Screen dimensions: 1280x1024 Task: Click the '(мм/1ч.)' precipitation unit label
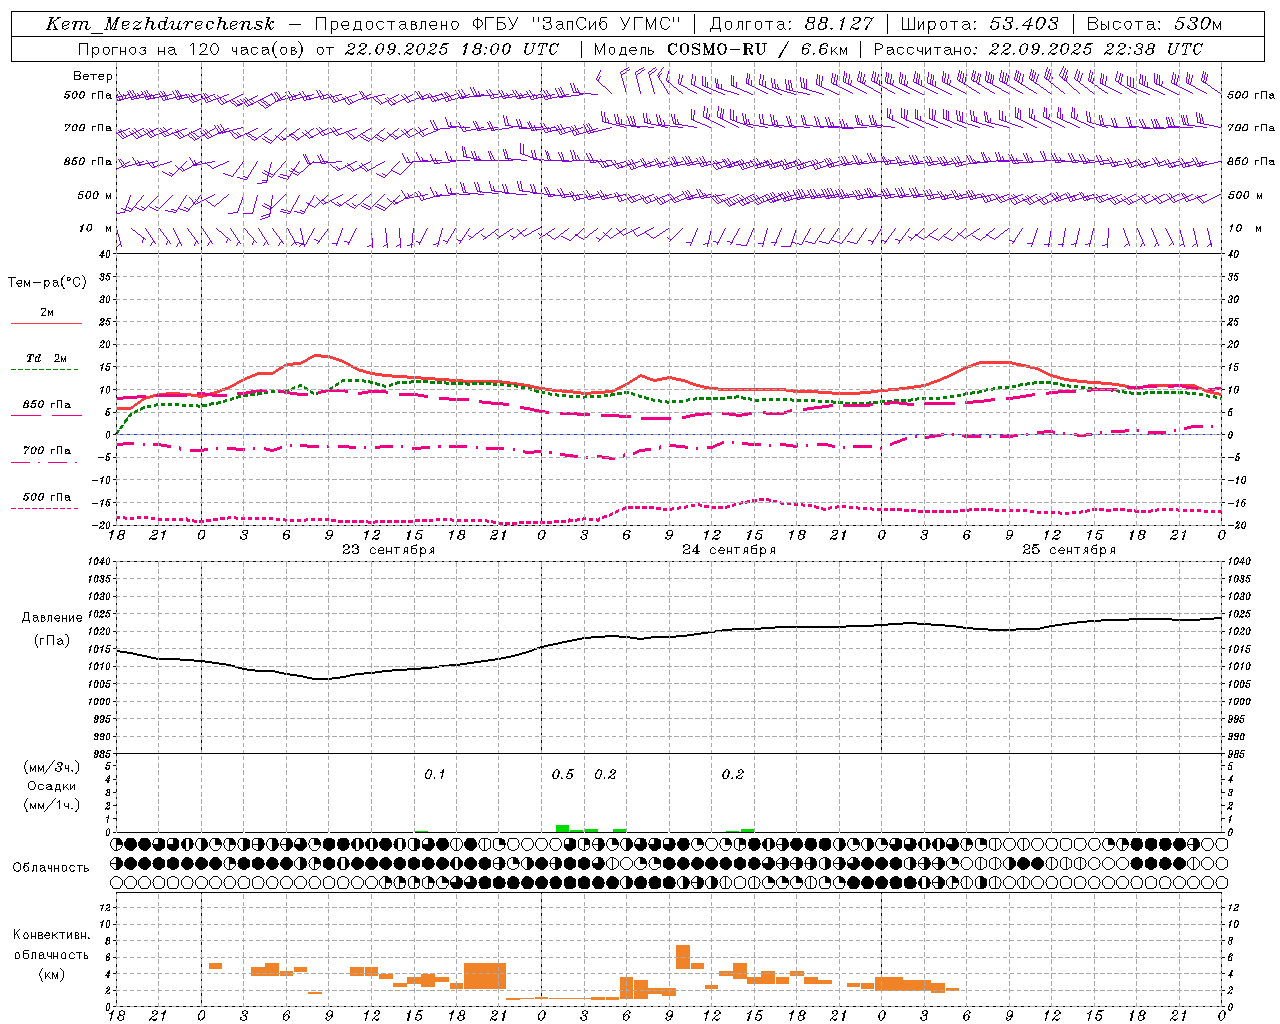click(x=51, y=805)
